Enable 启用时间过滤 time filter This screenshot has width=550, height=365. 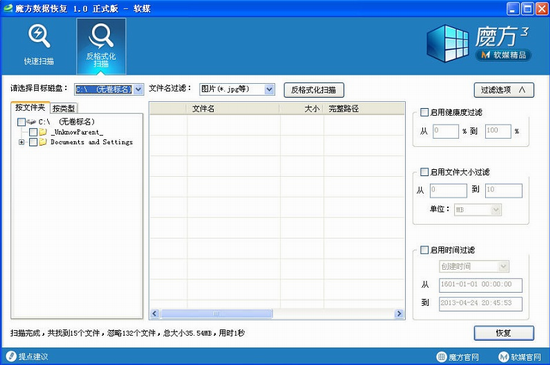tap(424, 250)
